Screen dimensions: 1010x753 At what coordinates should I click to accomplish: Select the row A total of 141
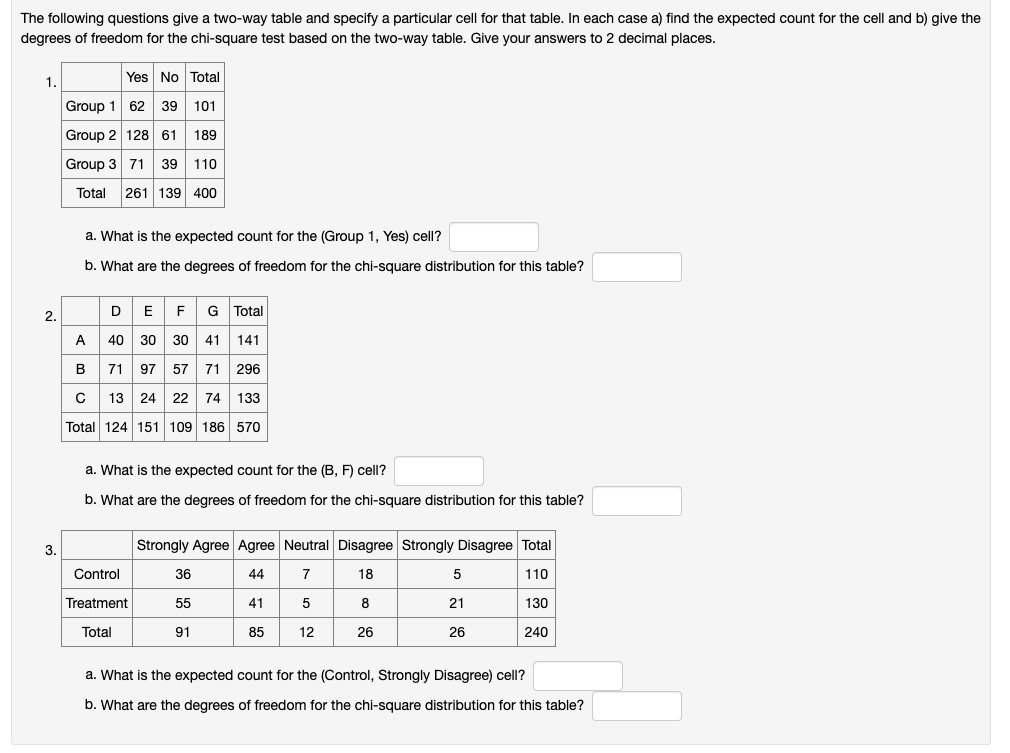click(x=247, y=339)
